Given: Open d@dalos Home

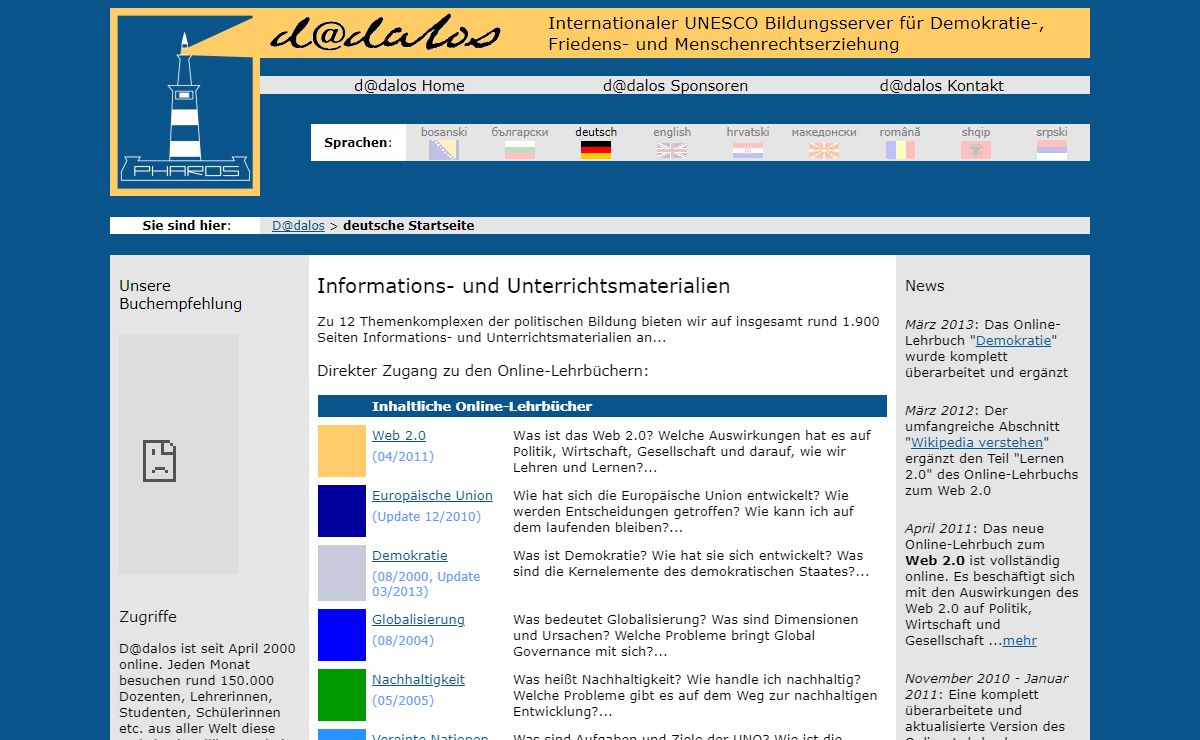Looking at the screenshot, I should pyautogui.click(x=409, y=86).
